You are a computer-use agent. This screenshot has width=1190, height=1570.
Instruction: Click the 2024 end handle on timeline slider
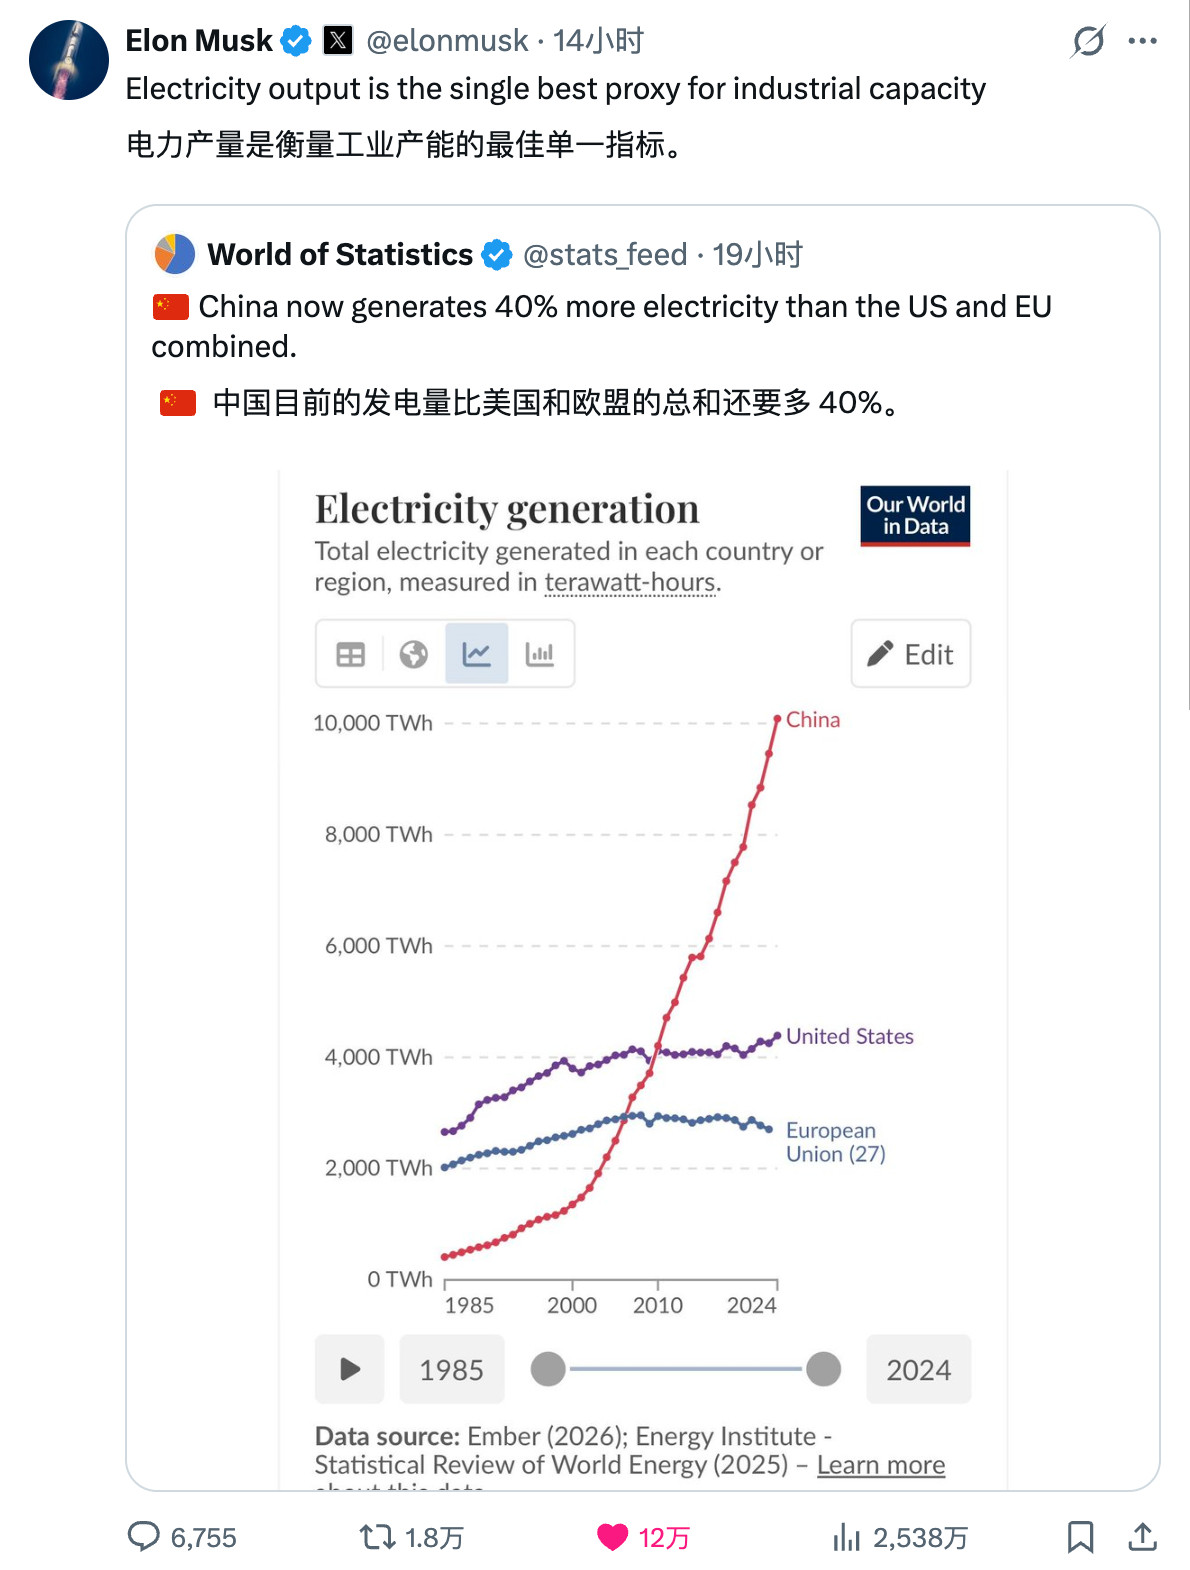pos(823,1369)
